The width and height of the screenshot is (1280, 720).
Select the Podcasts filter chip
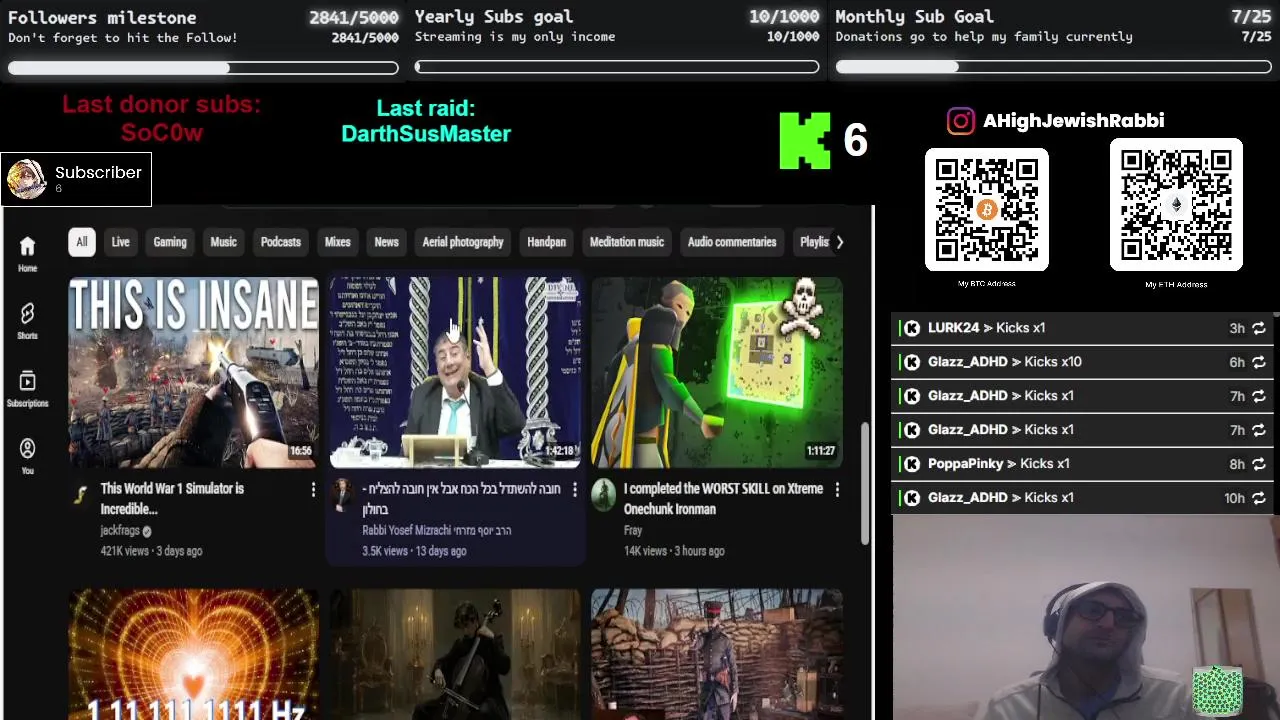click(x=281, y=242)
